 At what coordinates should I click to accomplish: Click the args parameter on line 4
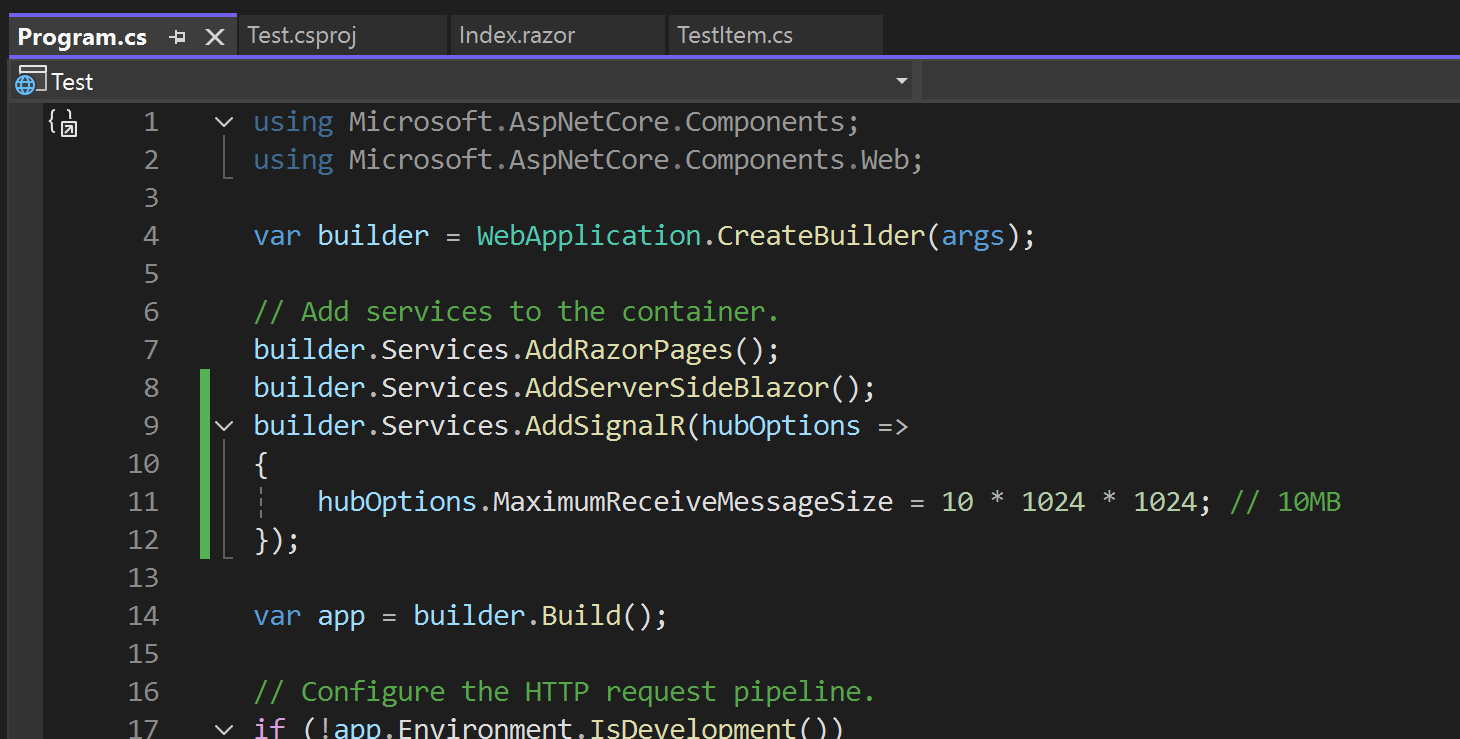(x=973, y=236)
